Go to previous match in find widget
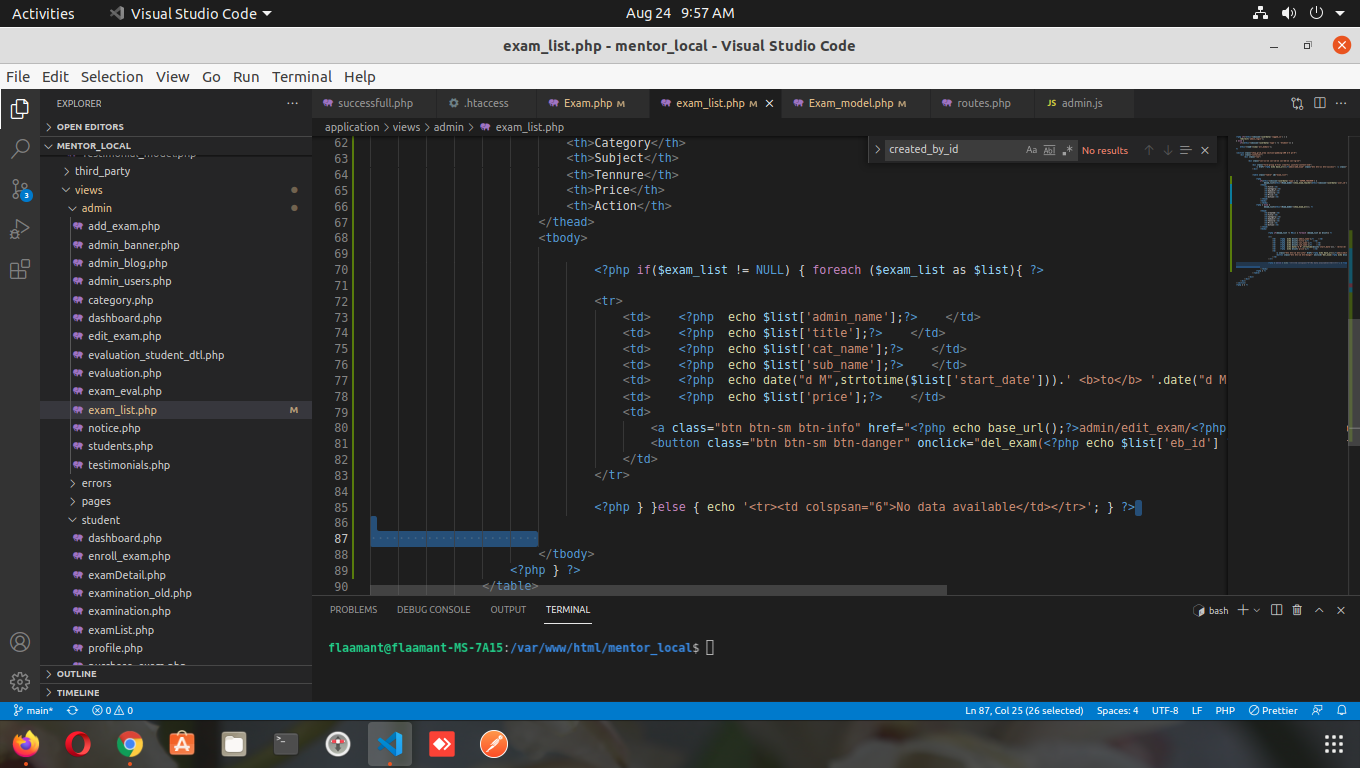The width and height of the screenshot is (1360, 768). click(x=1149, y=150)
